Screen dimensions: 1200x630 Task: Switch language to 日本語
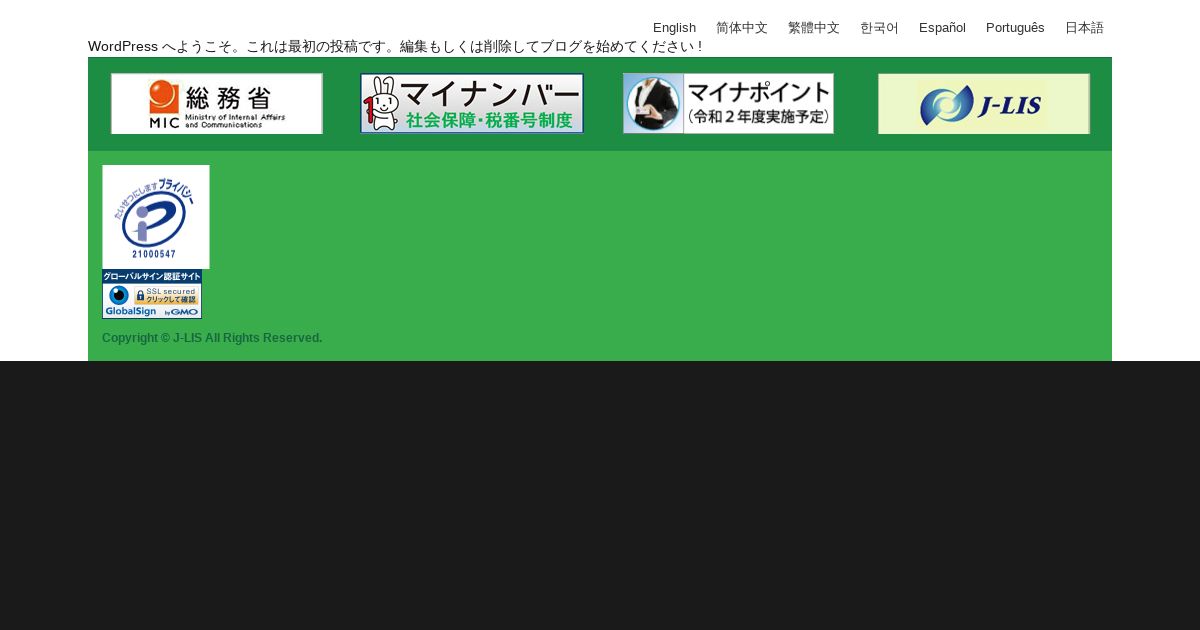point(1084,28)
